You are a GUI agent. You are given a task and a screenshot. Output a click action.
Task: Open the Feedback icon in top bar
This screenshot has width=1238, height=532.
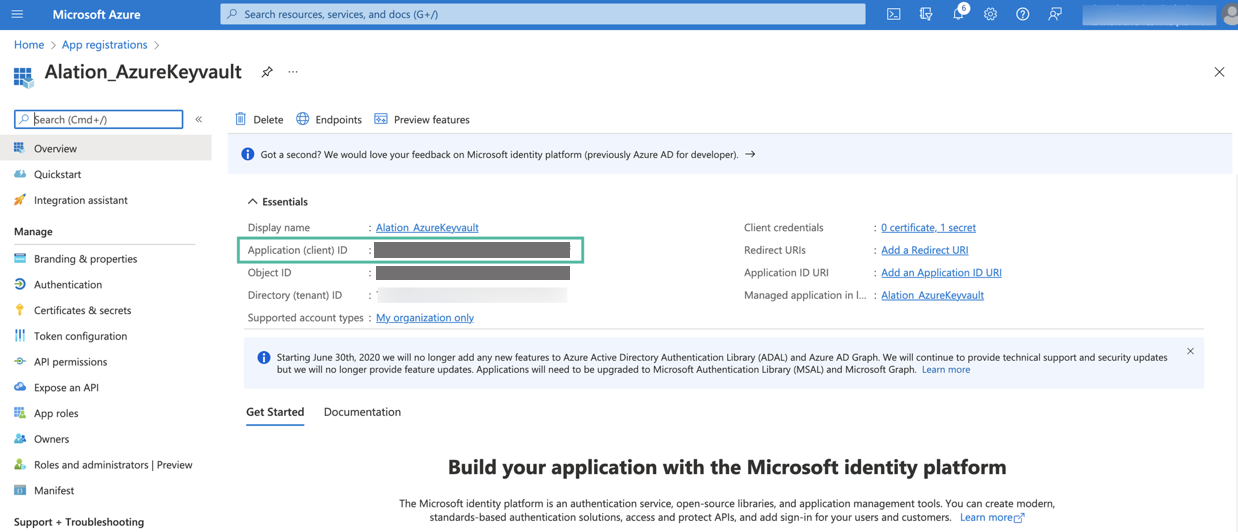(1055, 14)
